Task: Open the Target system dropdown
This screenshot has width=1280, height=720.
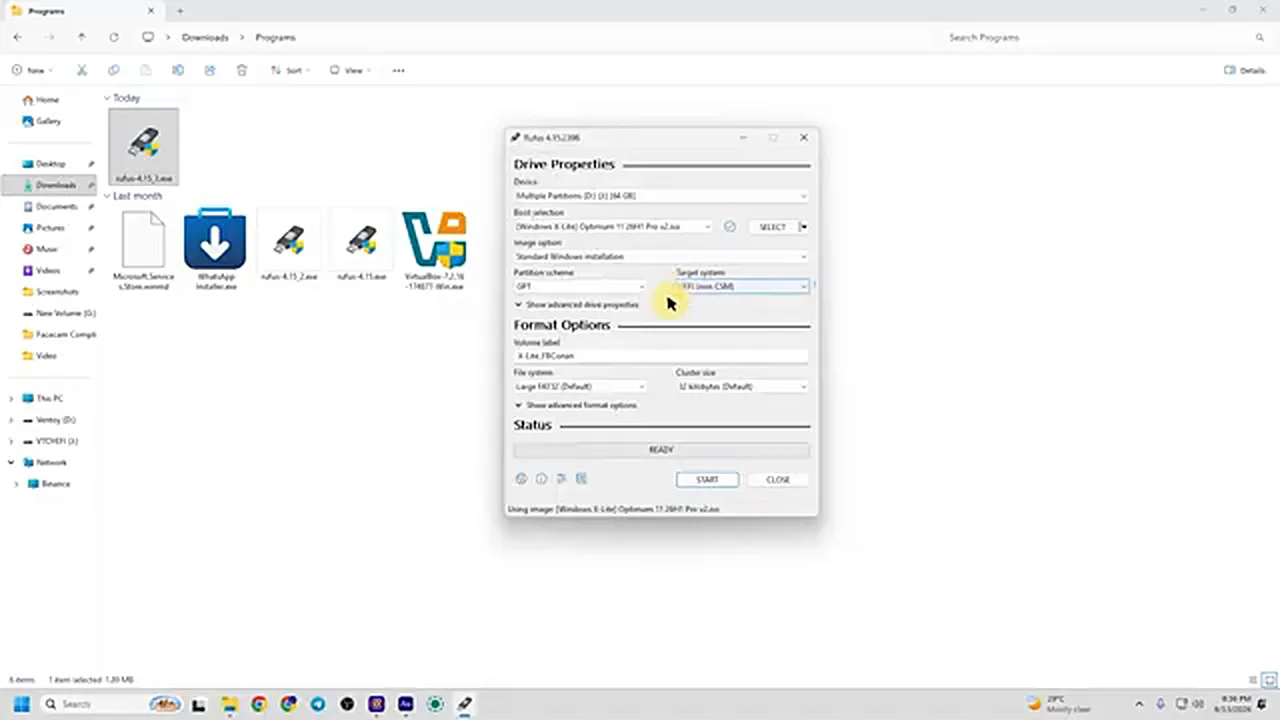Action: (742, 287)
